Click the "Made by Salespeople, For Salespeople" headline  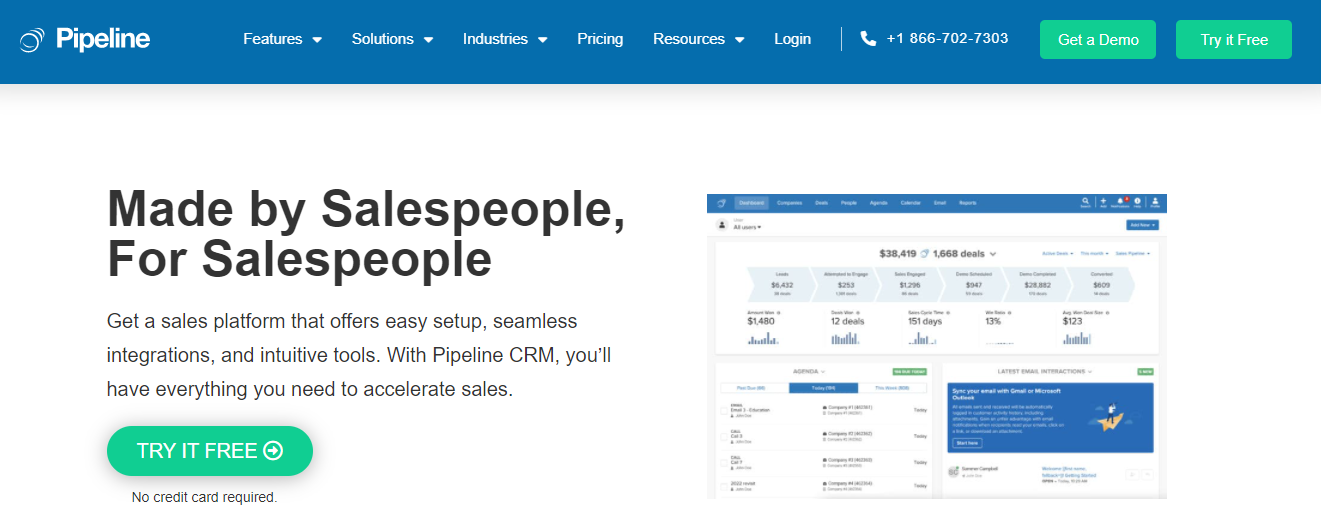(x=367, y=234)
